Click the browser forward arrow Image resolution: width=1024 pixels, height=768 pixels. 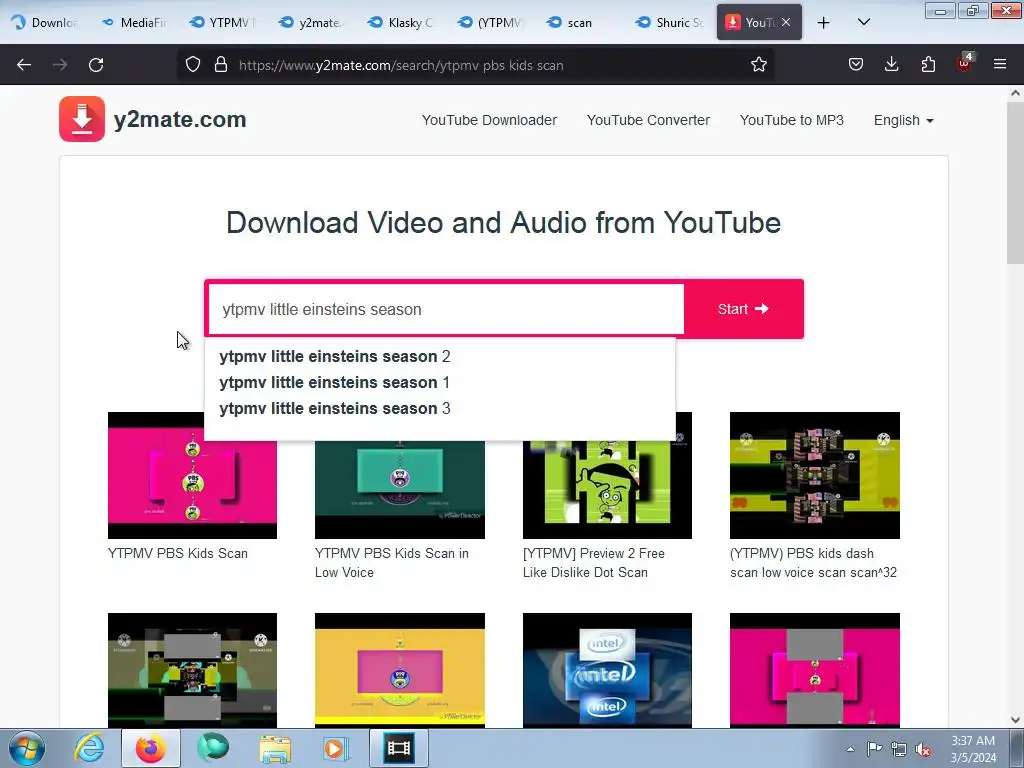[60, 65]
